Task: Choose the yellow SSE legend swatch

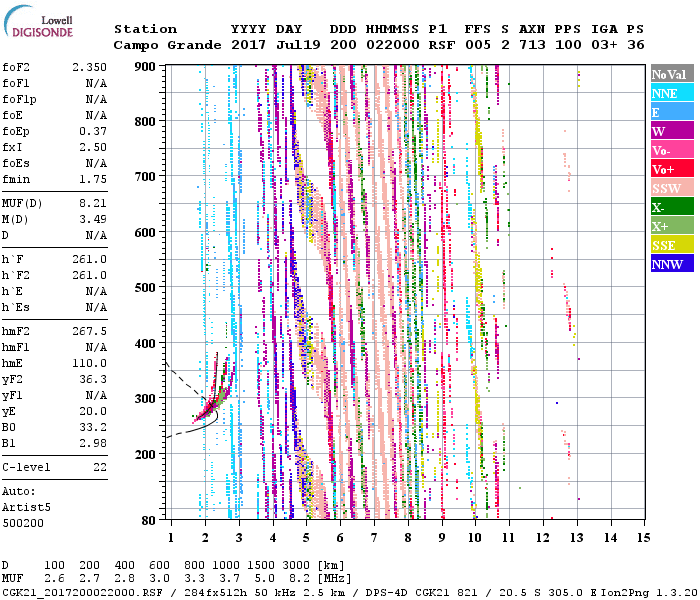Action: (672, 245)
